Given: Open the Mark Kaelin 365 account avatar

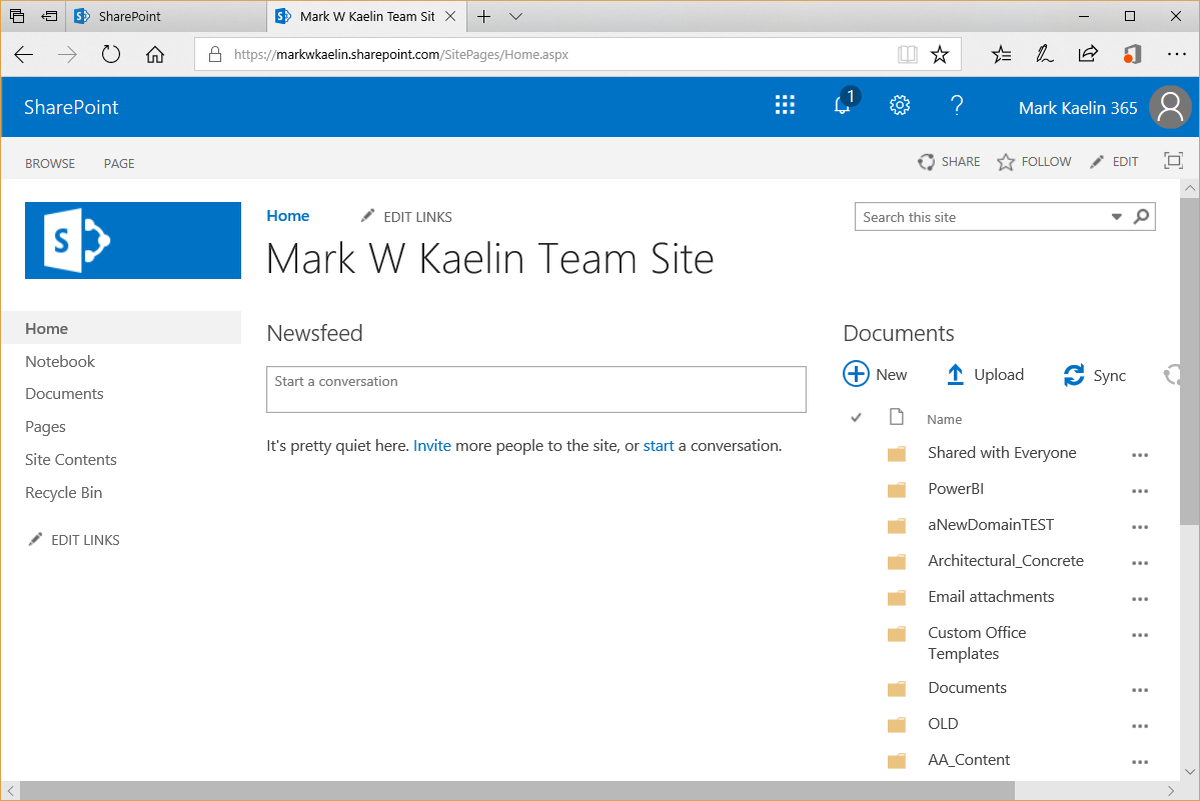Looking at the screenshot, I should [x=1170, y=107].
